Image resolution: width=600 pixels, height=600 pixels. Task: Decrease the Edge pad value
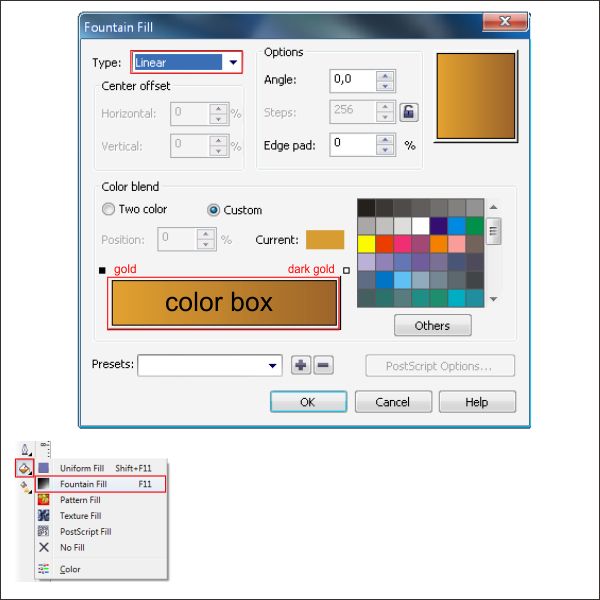click(x=385, y=150)
